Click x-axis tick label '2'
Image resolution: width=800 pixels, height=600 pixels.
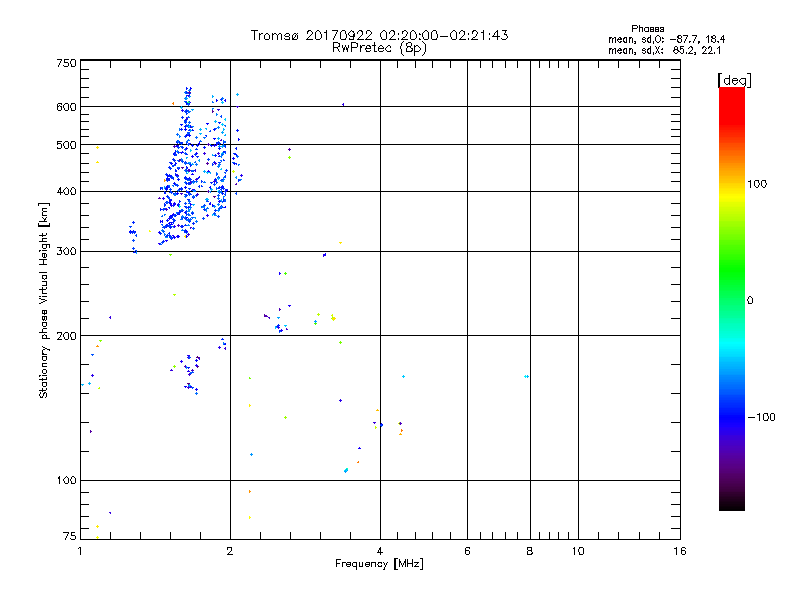point(230,551)
